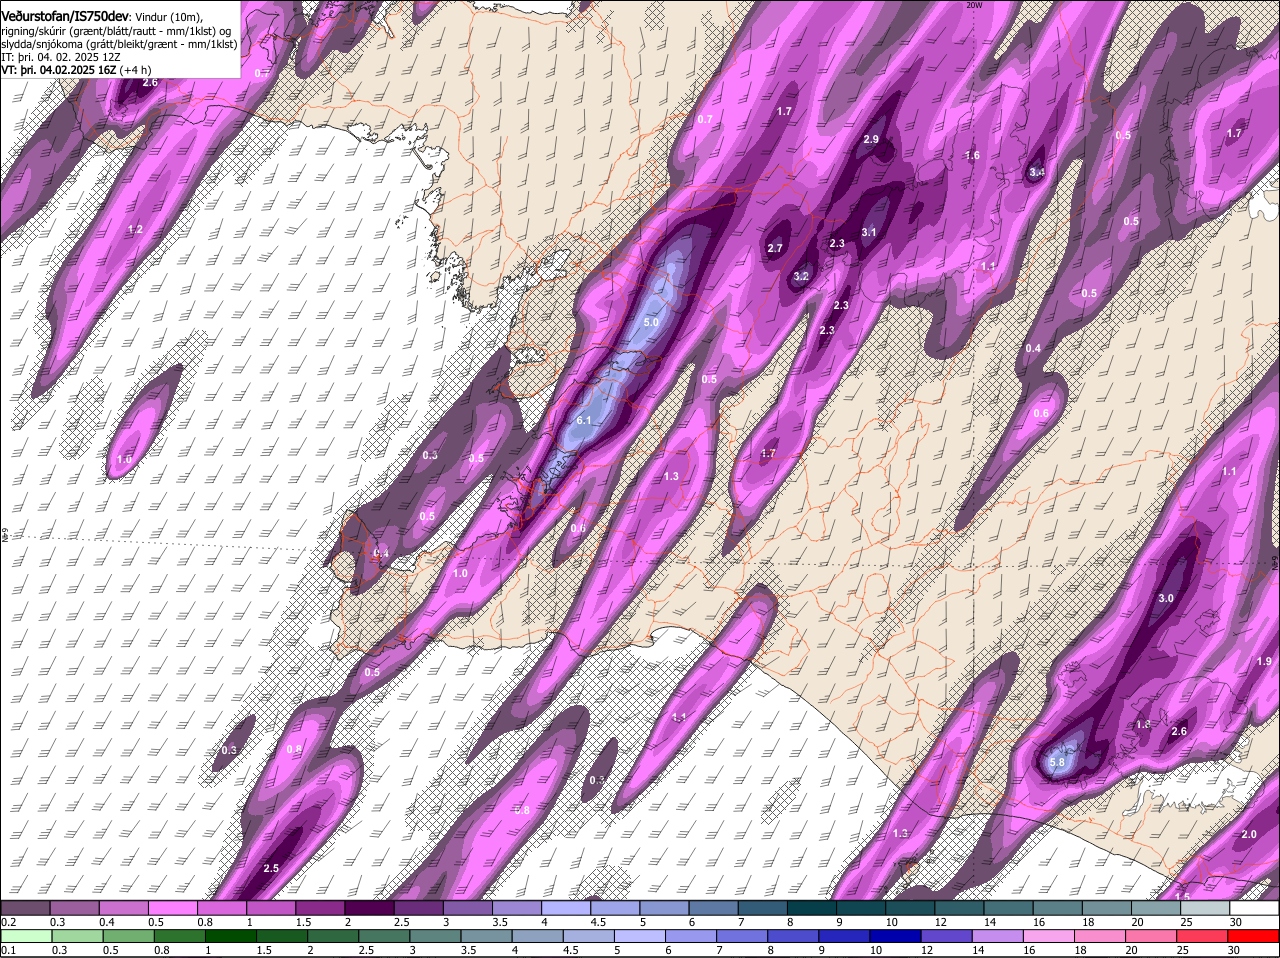Pick upper legend swatch between 0.2 and 0.3
This screenshot has height=958, width=1280.
[25, 908]
